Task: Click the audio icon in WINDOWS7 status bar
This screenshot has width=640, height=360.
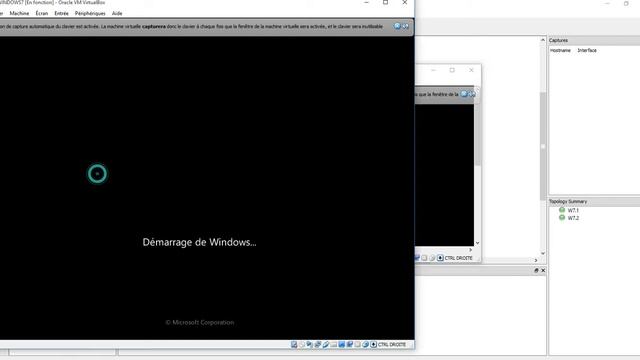Action: click(309, 344)
